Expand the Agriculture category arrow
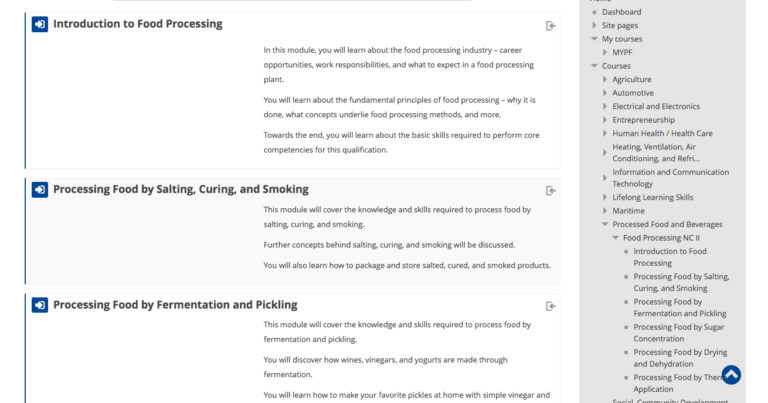 [605, 79]
